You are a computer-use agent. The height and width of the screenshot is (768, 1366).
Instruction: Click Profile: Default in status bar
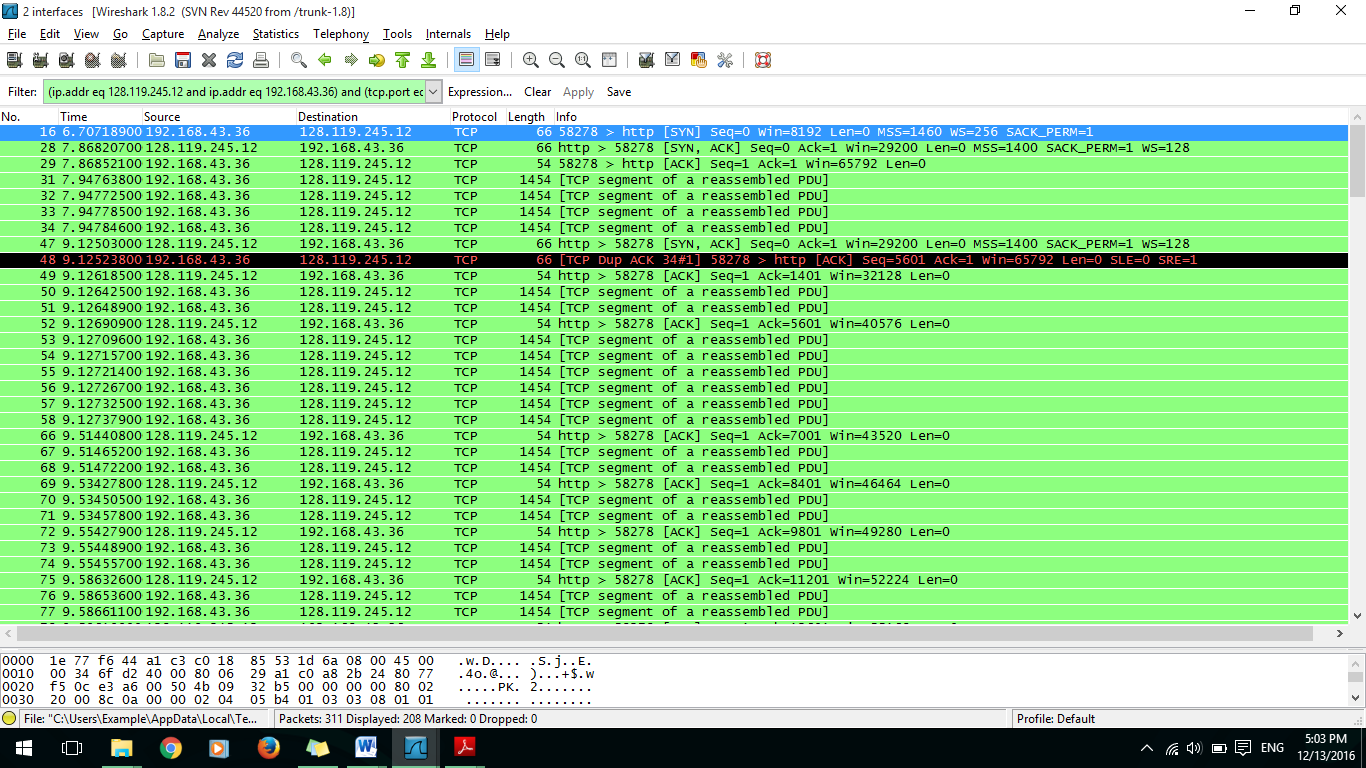tap(1056, 718)
